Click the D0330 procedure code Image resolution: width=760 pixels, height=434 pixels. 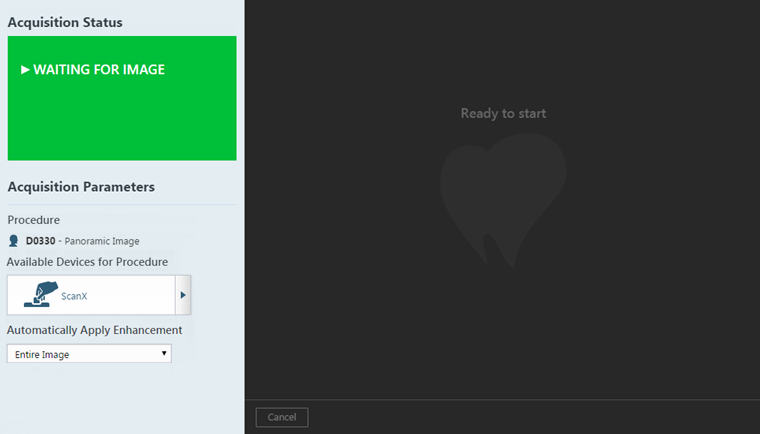41,241
